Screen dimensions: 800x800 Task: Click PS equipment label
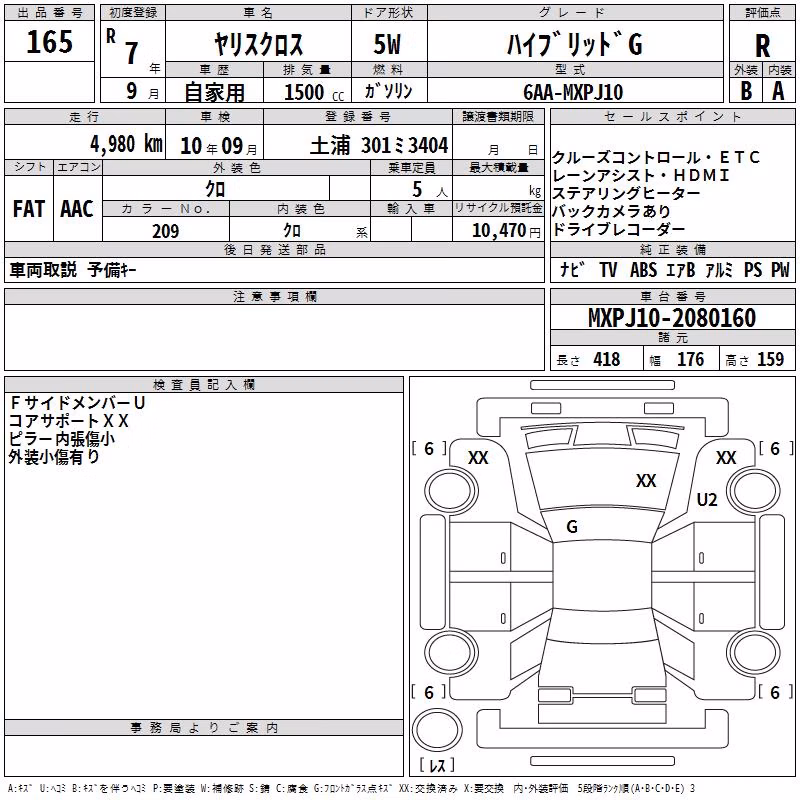(753, 269)
